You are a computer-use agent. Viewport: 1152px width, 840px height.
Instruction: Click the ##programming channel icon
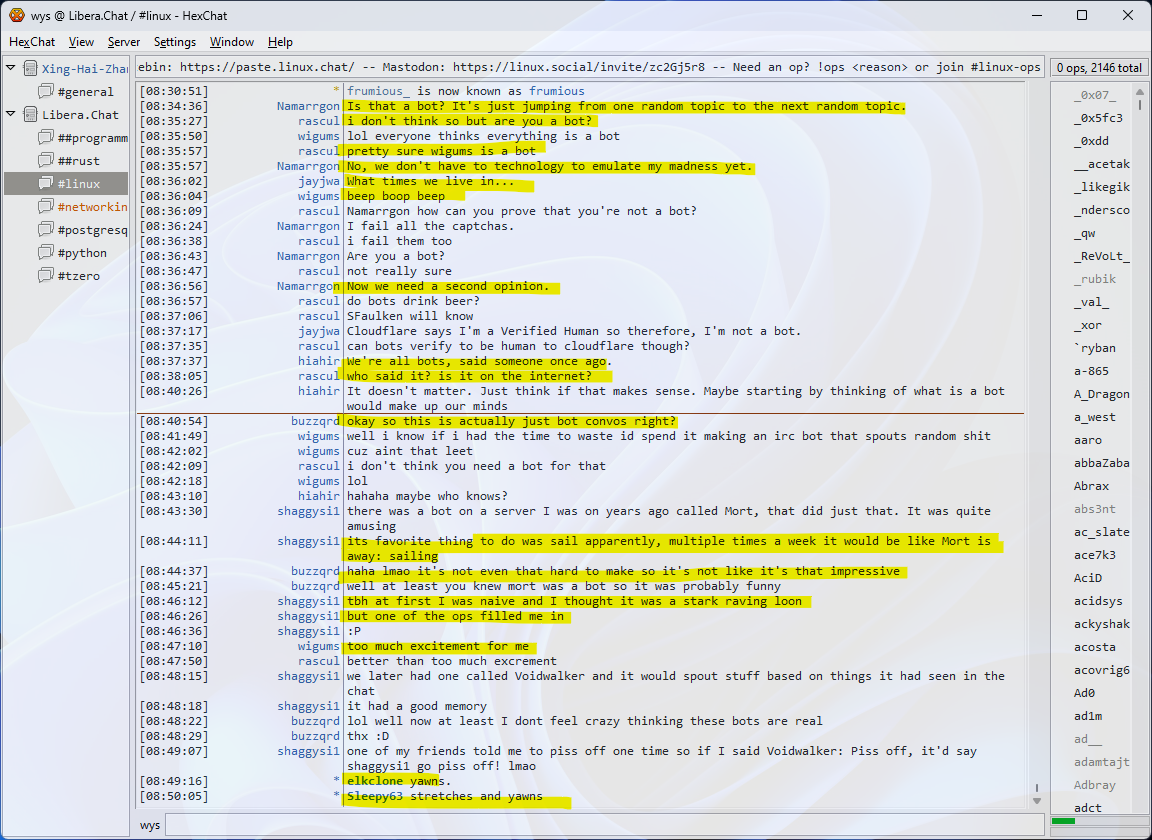pos(46,138)
